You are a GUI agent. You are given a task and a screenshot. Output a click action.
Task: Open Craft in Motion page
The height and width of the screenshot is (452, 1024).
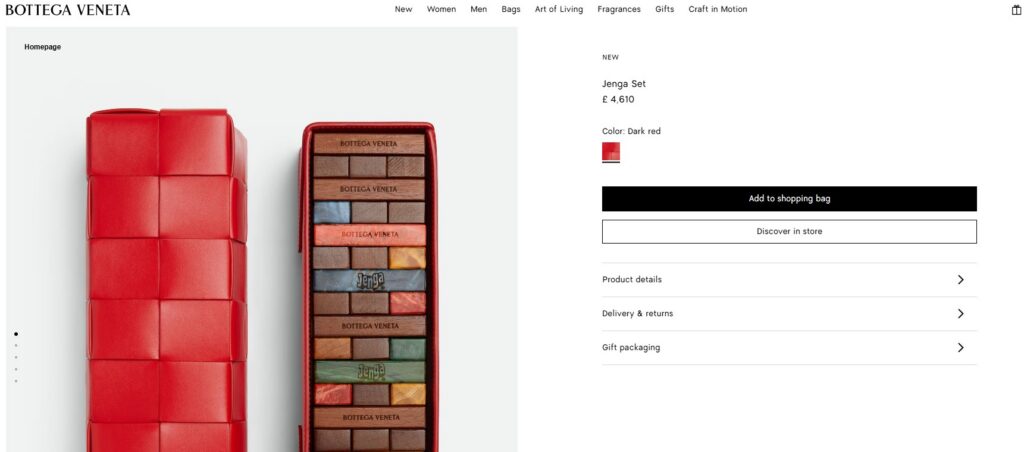click(x=718, y=10)
